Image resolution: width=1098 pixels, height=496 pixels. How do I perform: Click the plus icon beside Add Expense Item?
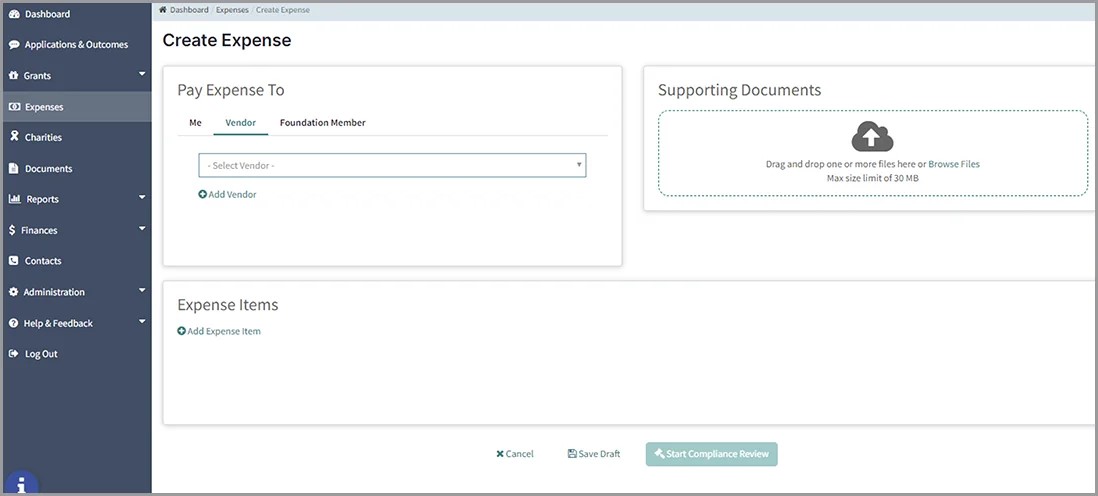(x=181, y=331)
